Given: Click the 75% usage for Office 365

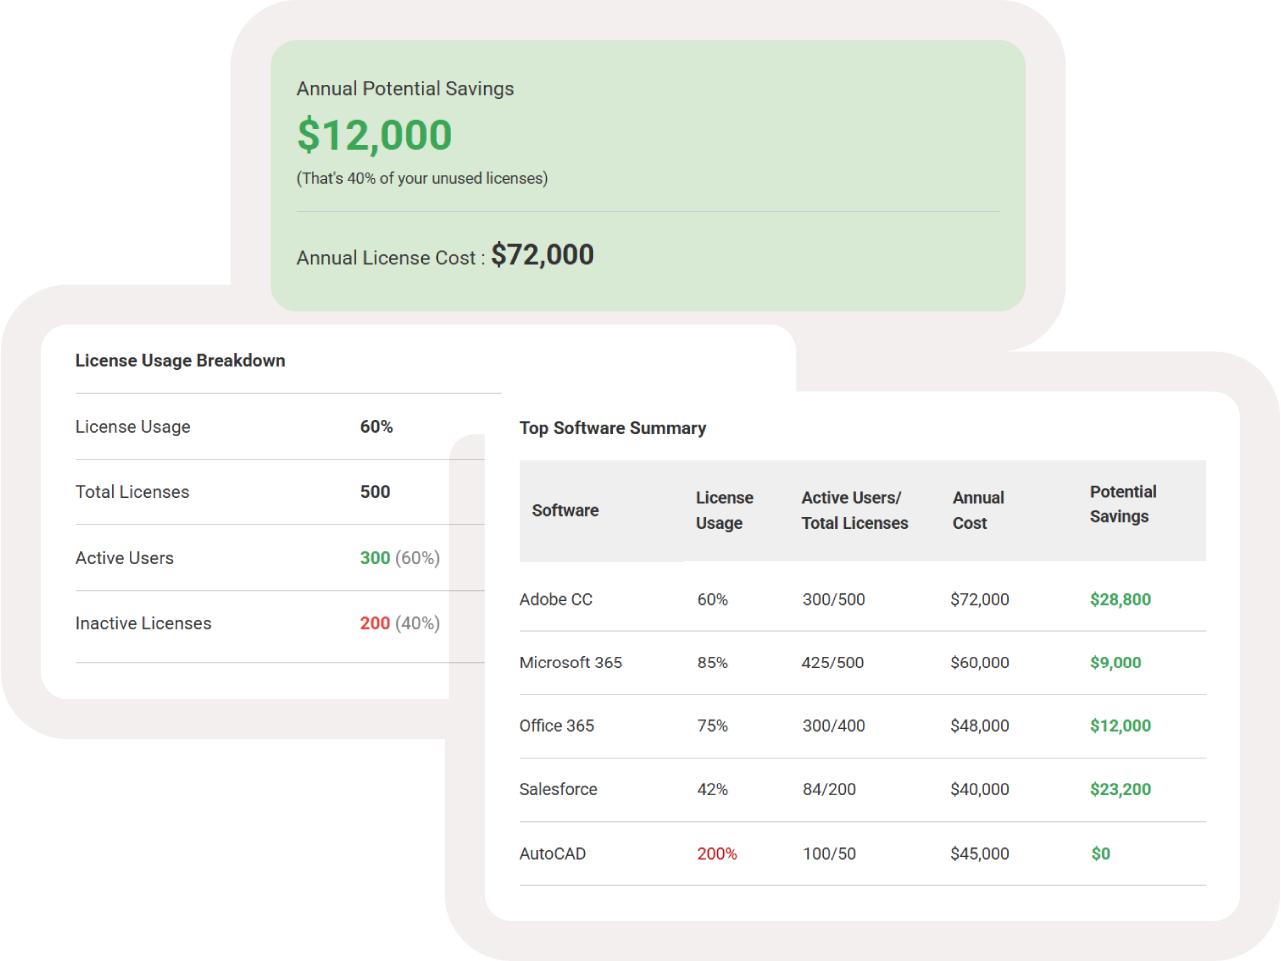Looking at the screenshot, I should (x=713, y=726).
